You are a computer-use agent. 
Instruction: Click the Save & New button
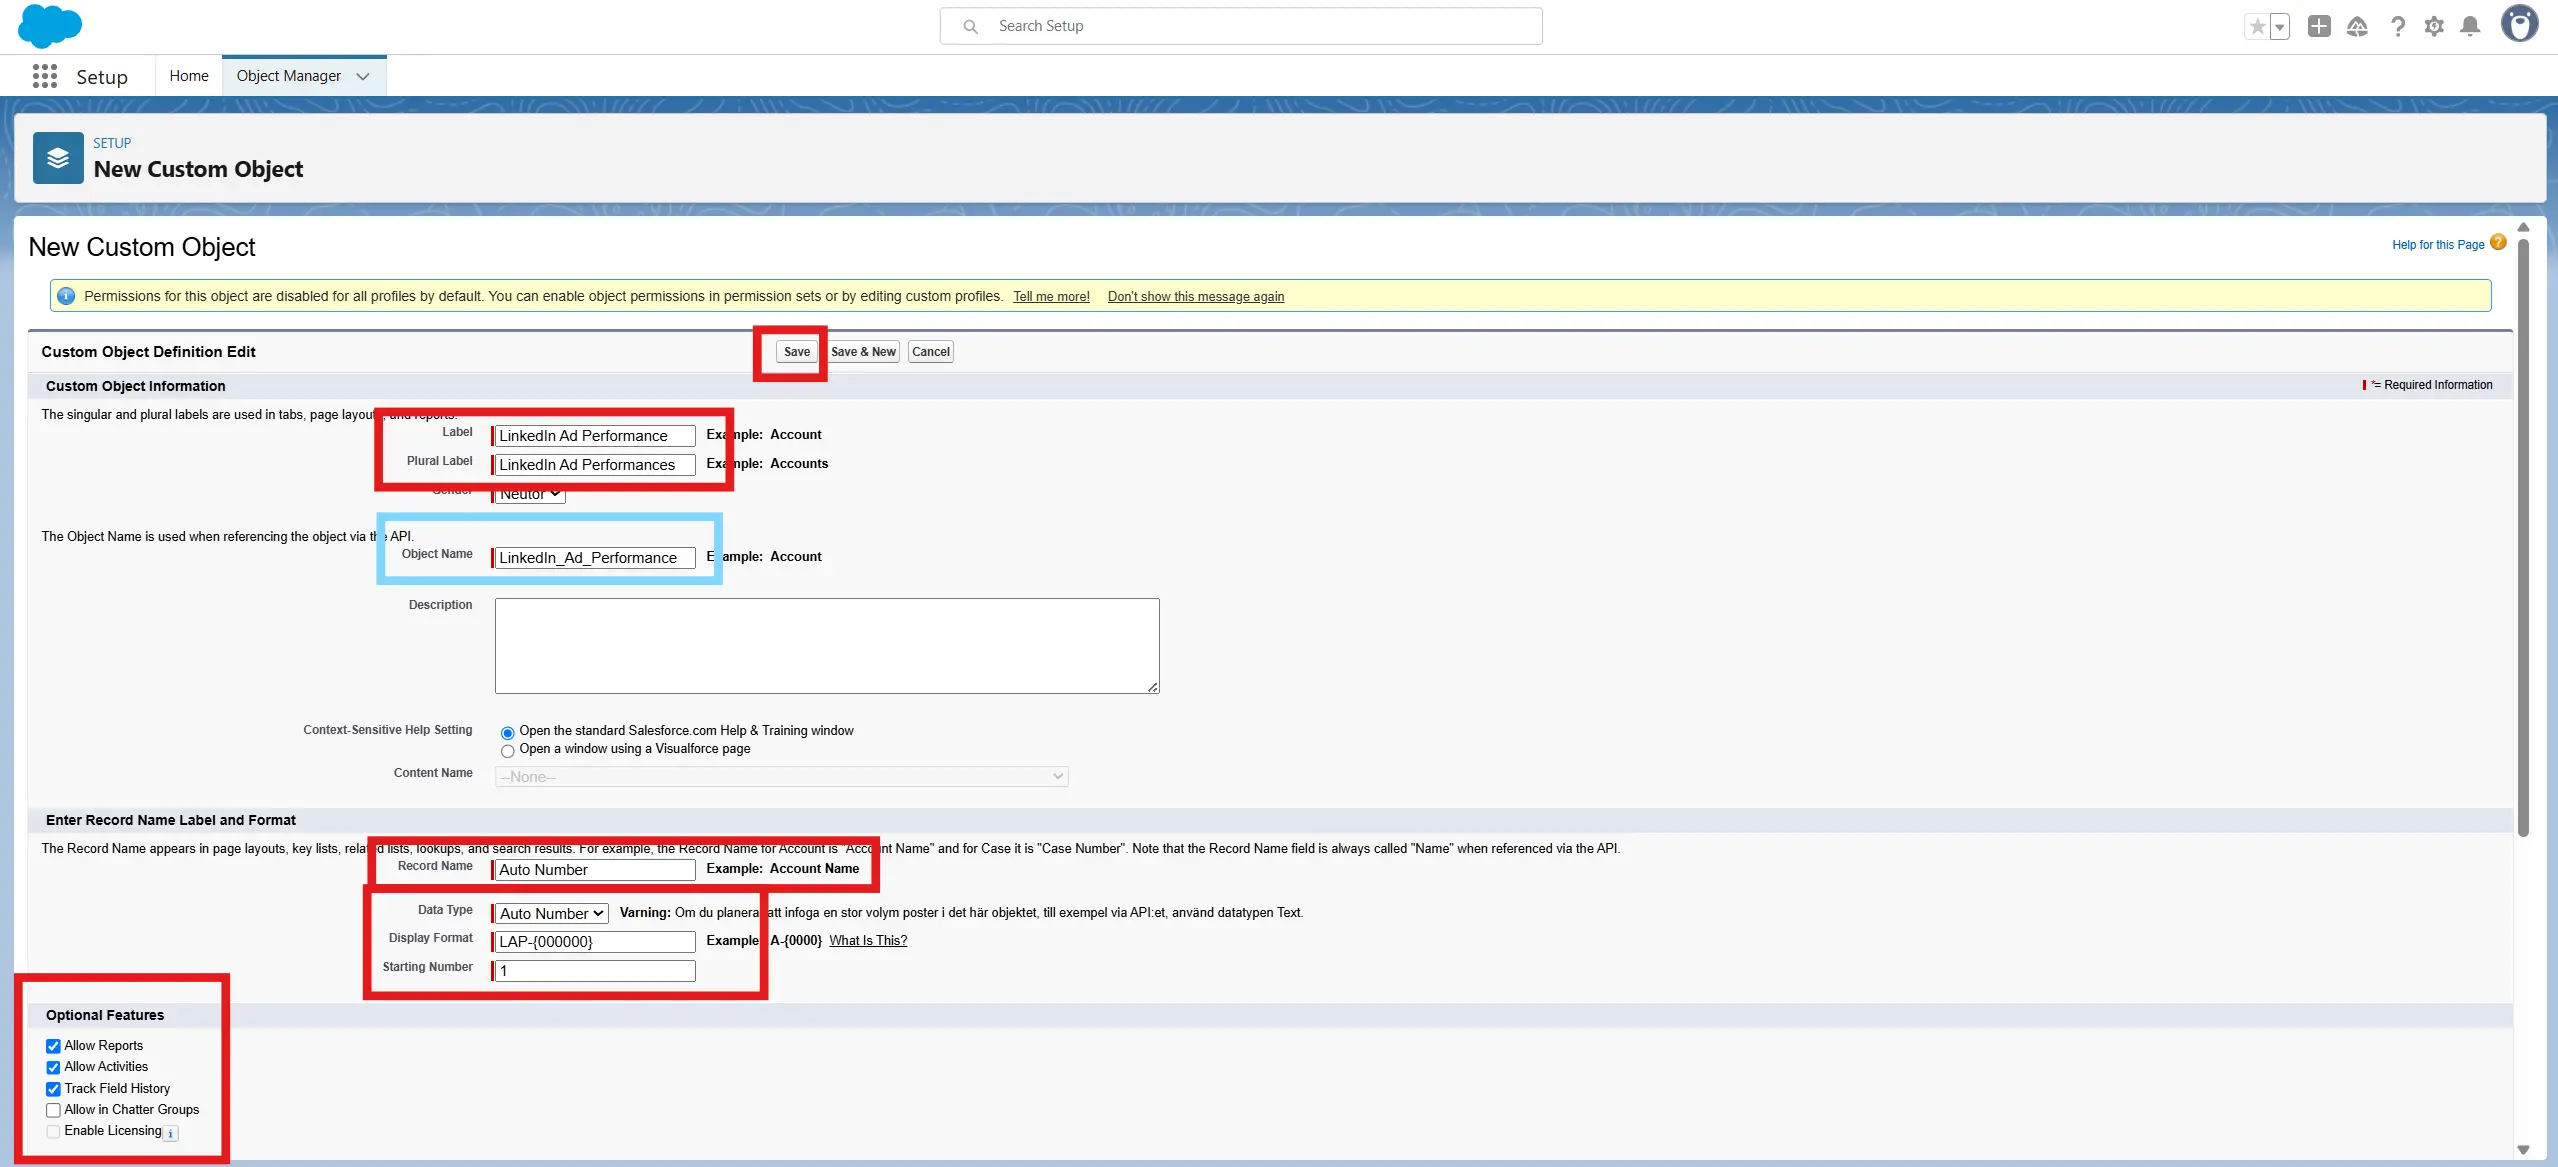pos(863,352)
